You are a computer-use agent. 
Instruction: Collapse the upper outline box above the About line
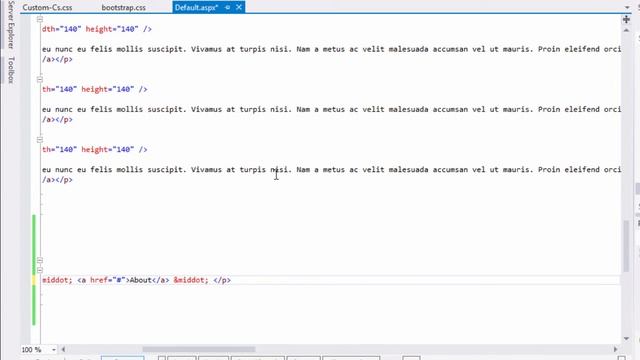[x=40, y=260]
